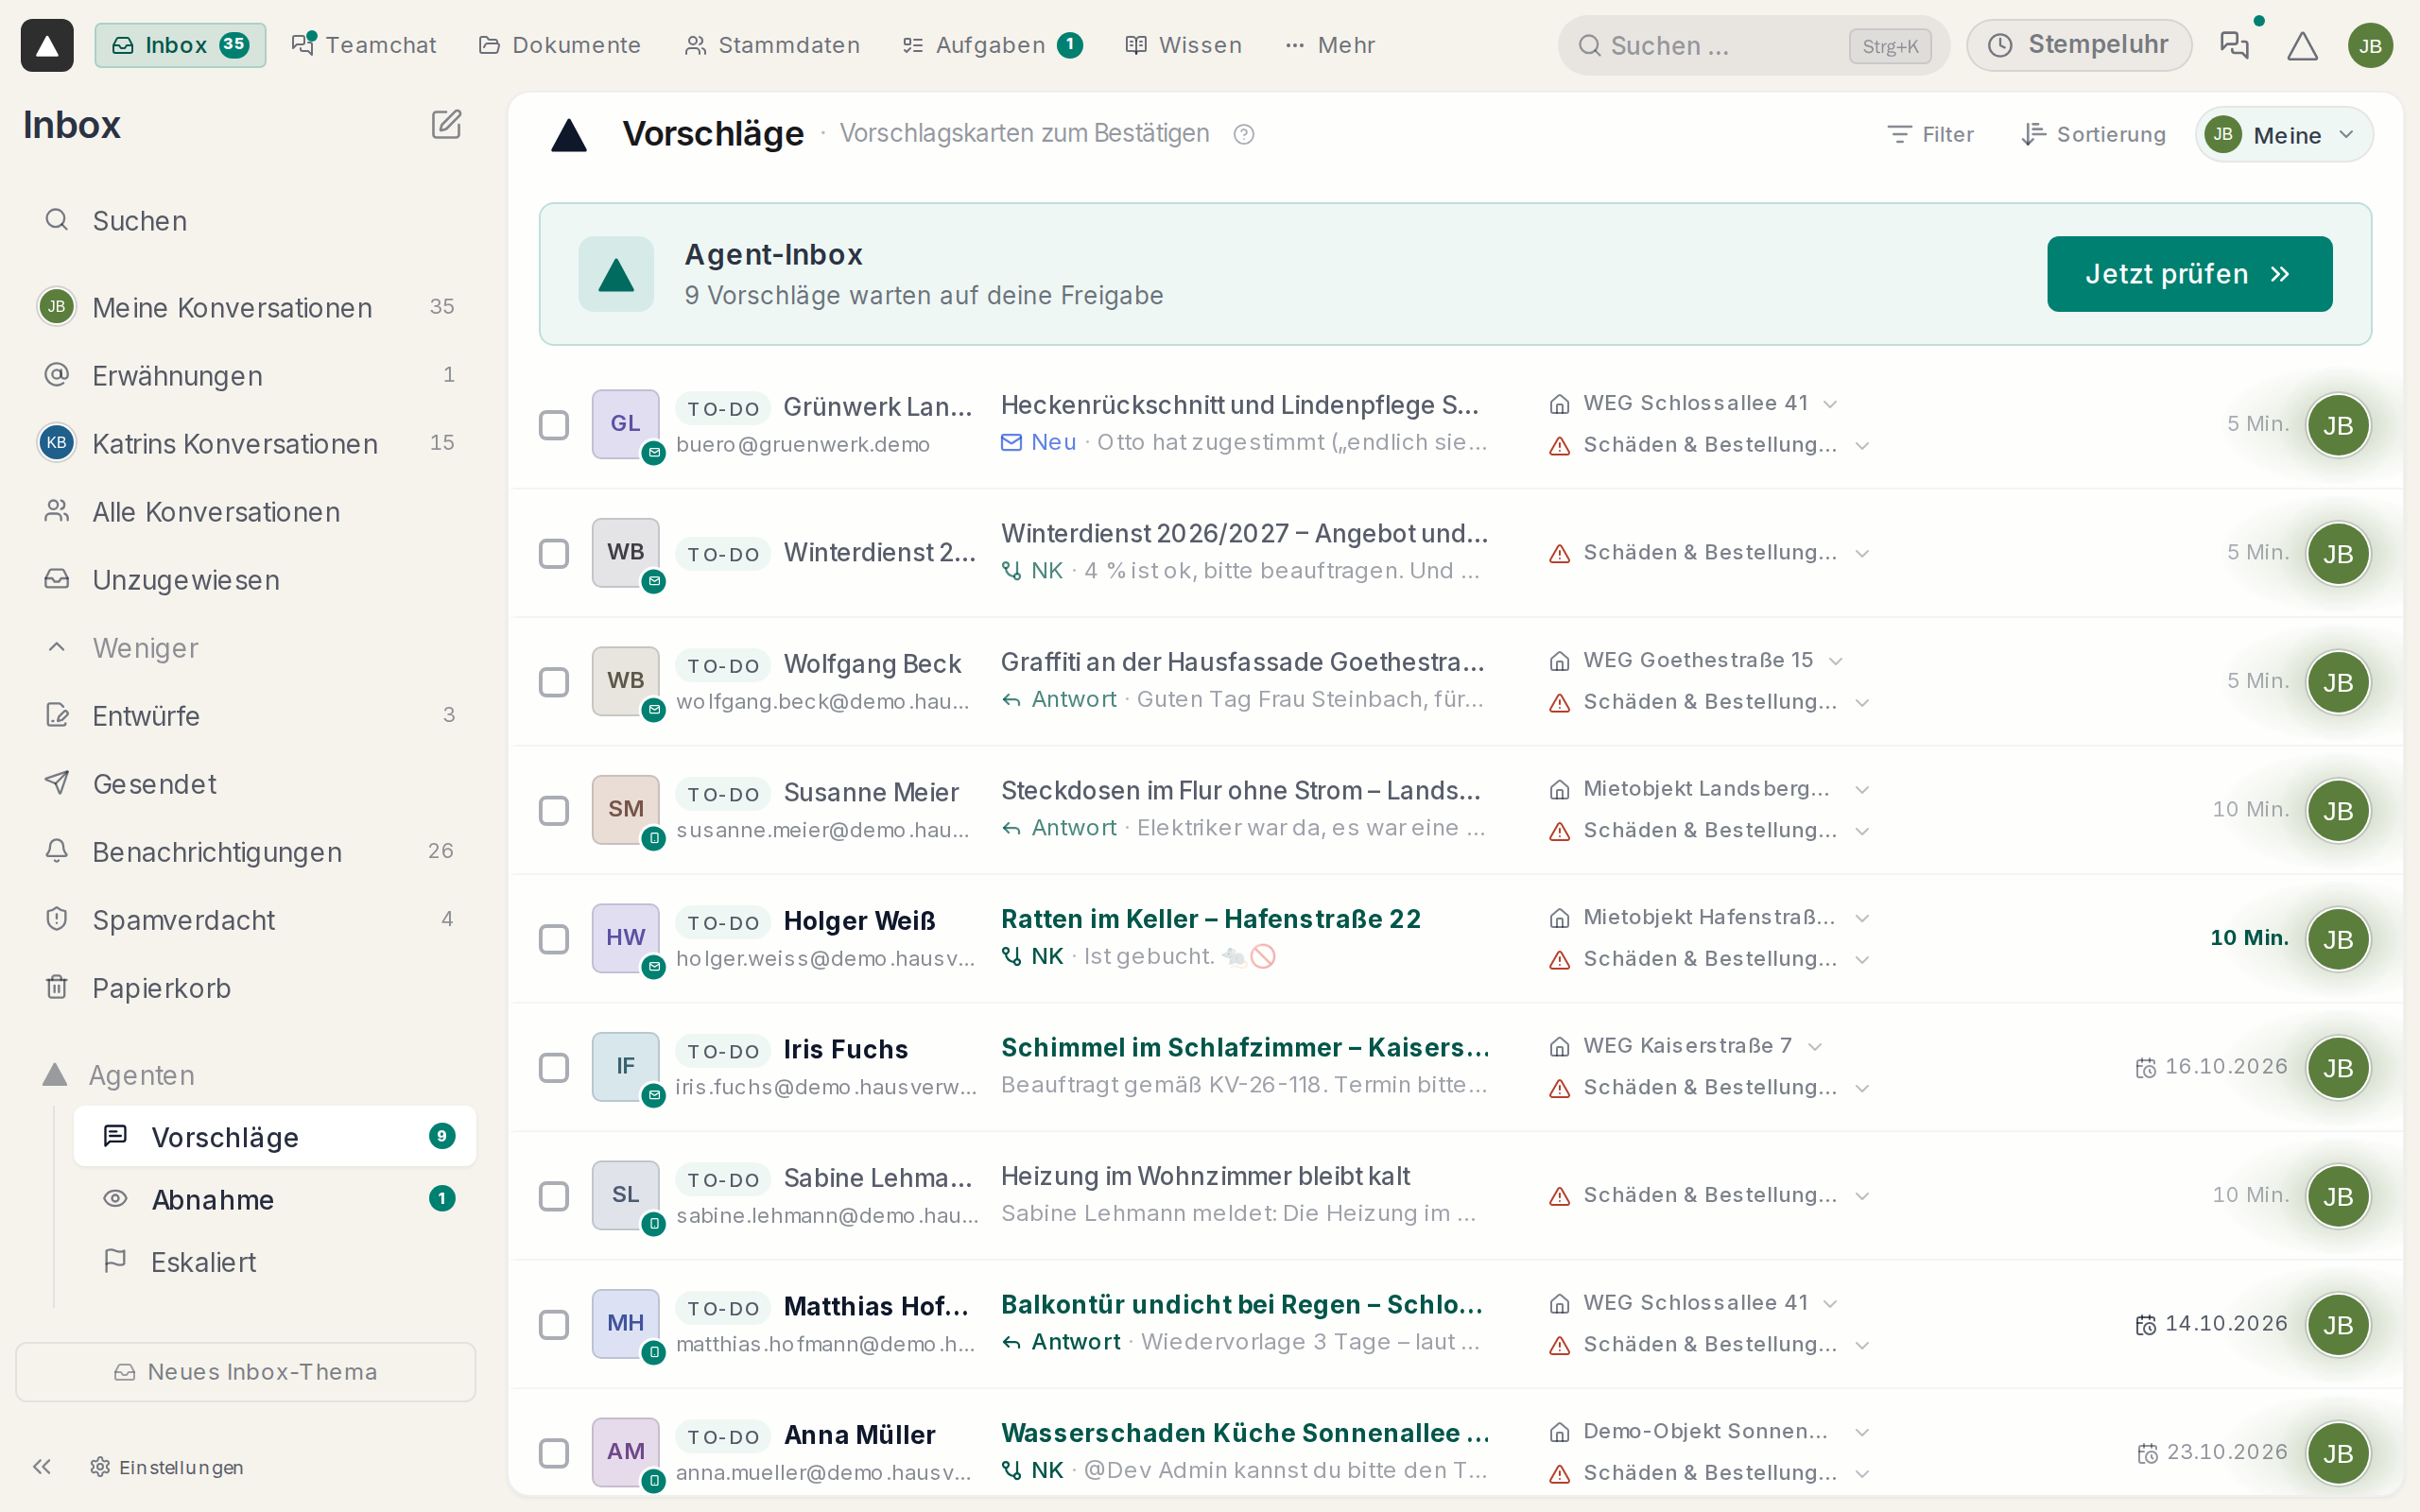Select checkbox for Susanne Meier row
This screenshot has width=2420, height=1512.
click(554, 810)
